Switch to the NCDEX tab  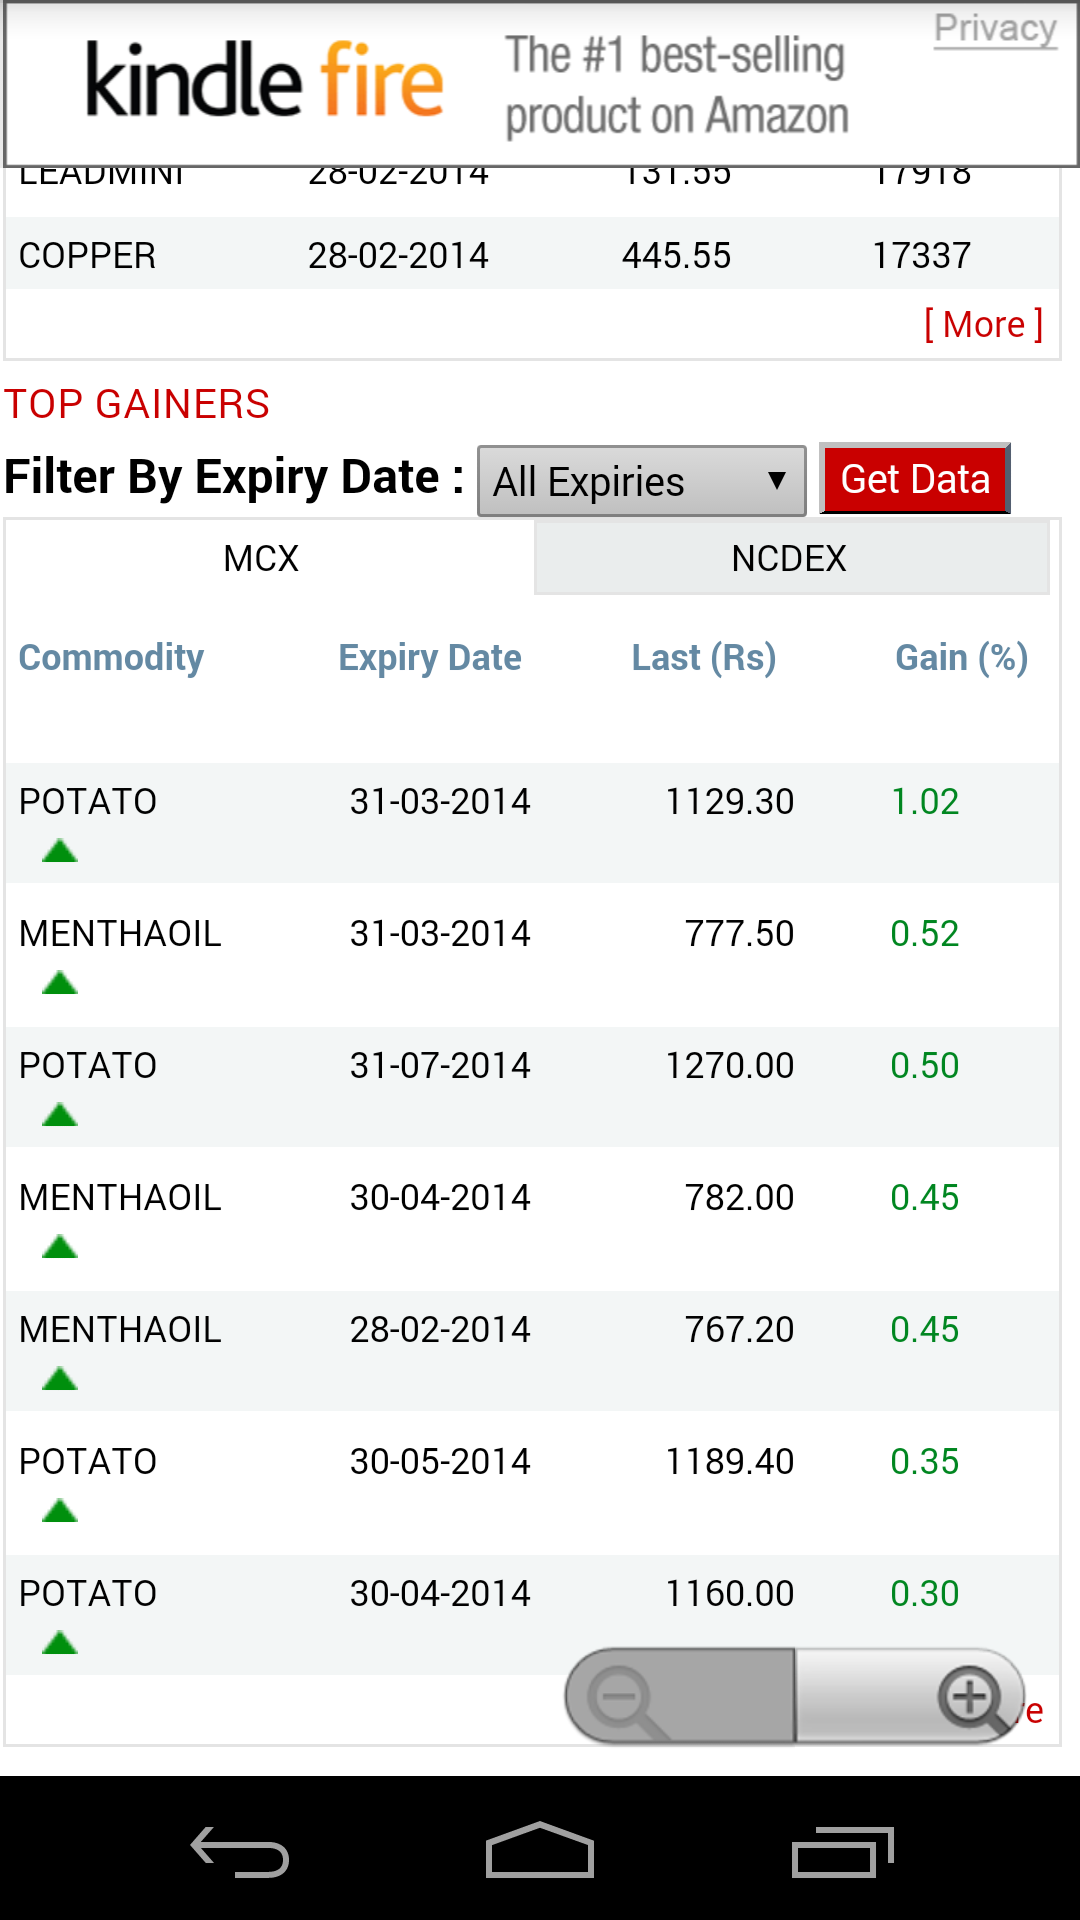pos(790,558)
